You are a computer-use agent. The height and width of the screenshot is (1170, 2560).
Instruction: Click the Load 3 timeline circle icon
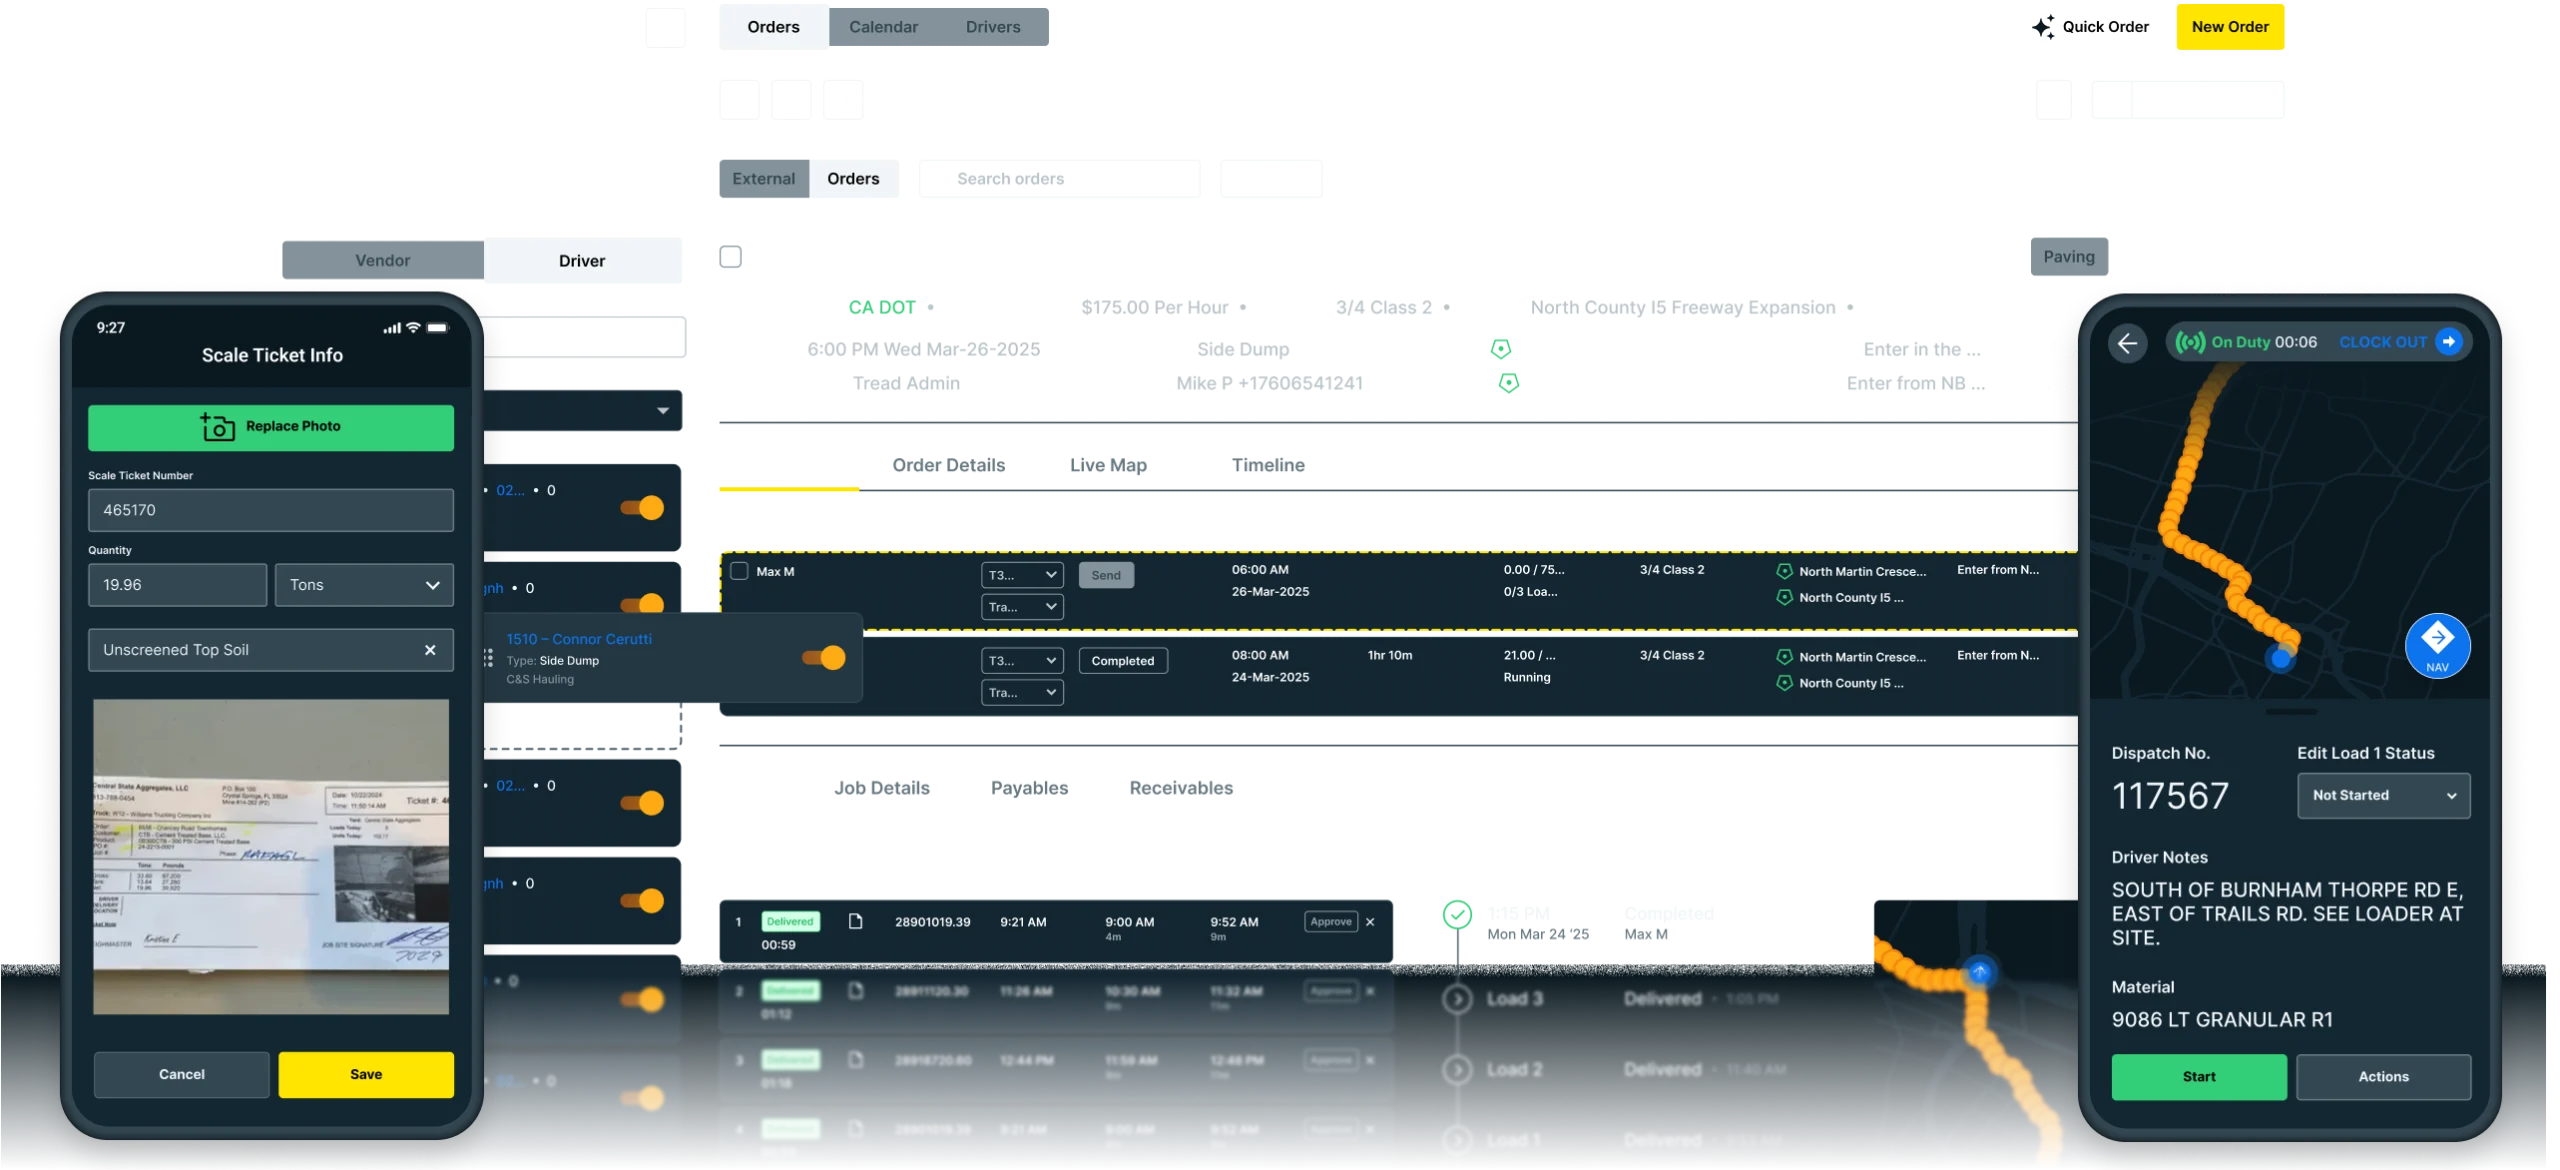coord(1457,999)
